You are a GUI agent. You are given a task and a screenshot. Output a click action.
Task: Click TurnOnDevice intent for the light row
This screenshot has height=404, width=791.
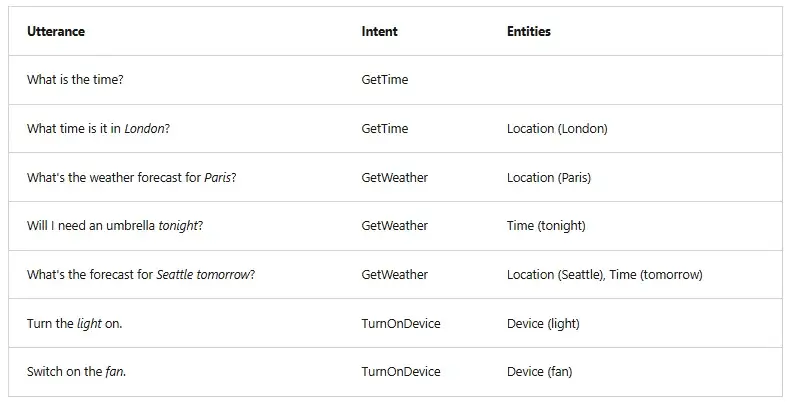[x=401, y=323]
